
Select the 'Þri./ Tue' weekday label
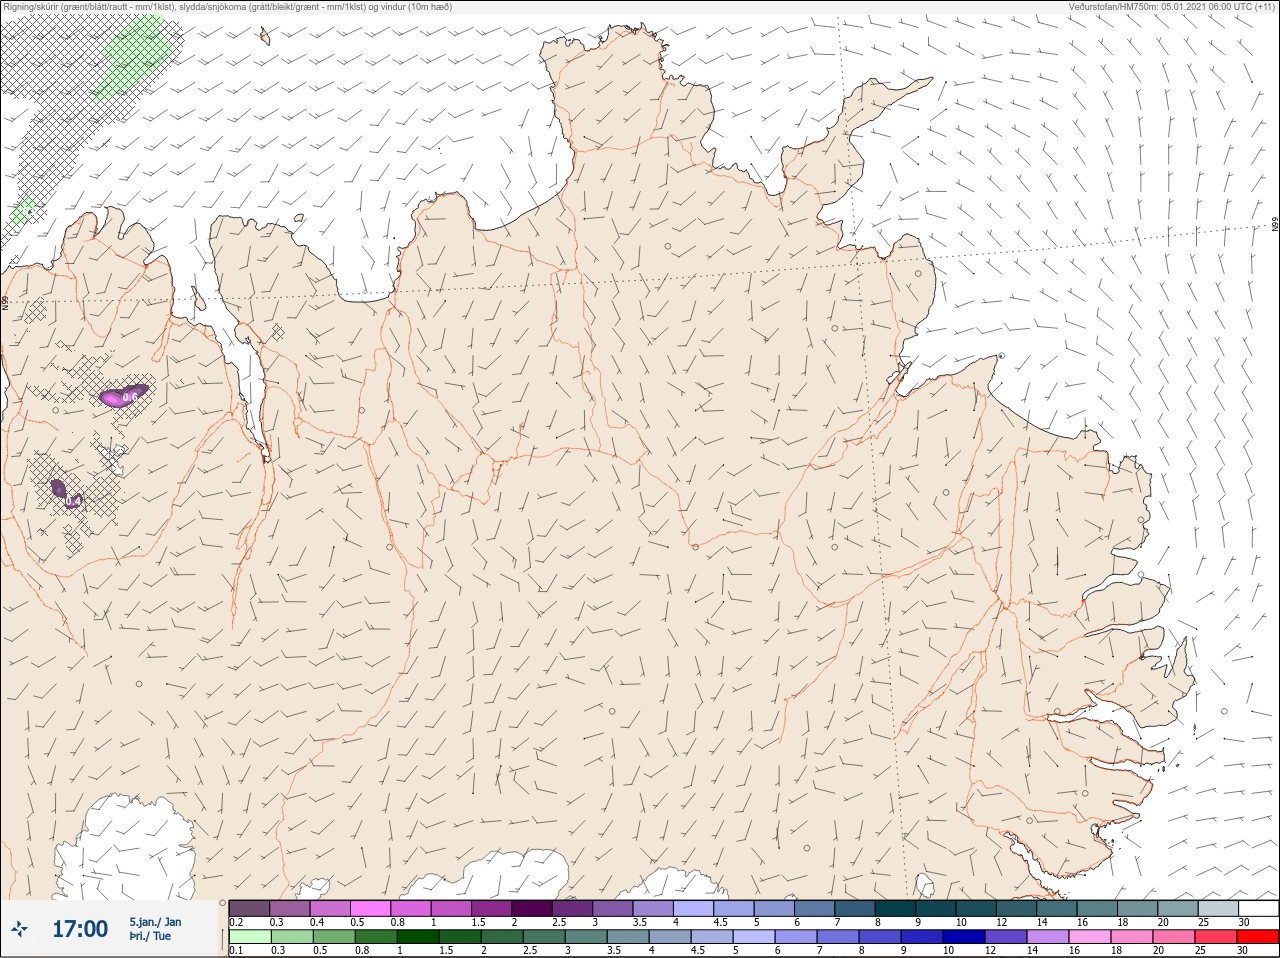[150, 936]
